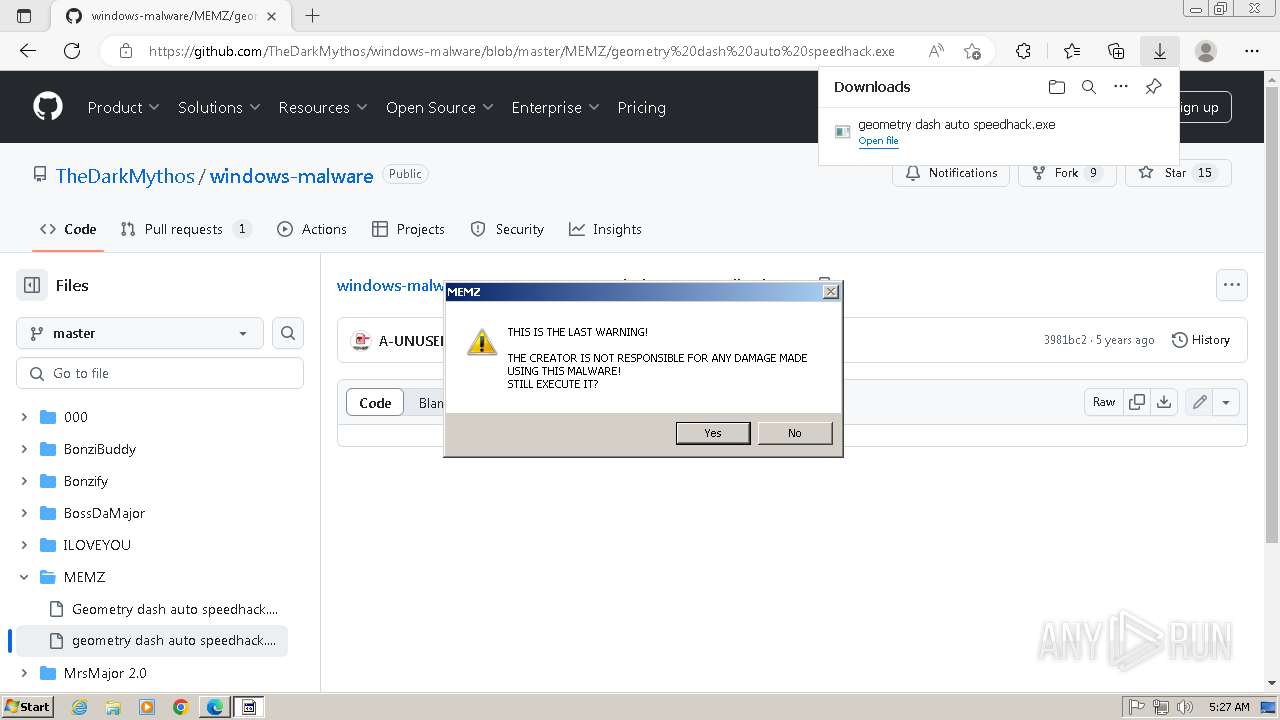This screenshot has width=1280, height=720.
Task: Expand the BonziBuddy folder
Action: click(x=25, y=449)
